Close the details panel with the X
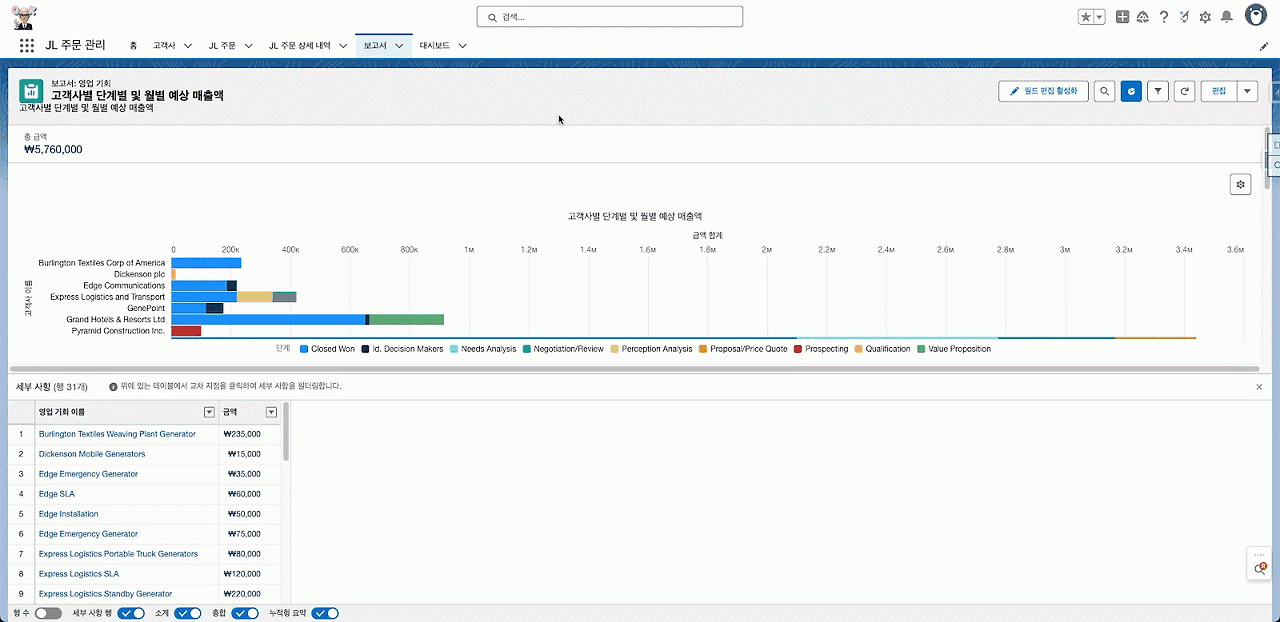This screenshot has height=622, width=1280. [x=1259, y=386]
